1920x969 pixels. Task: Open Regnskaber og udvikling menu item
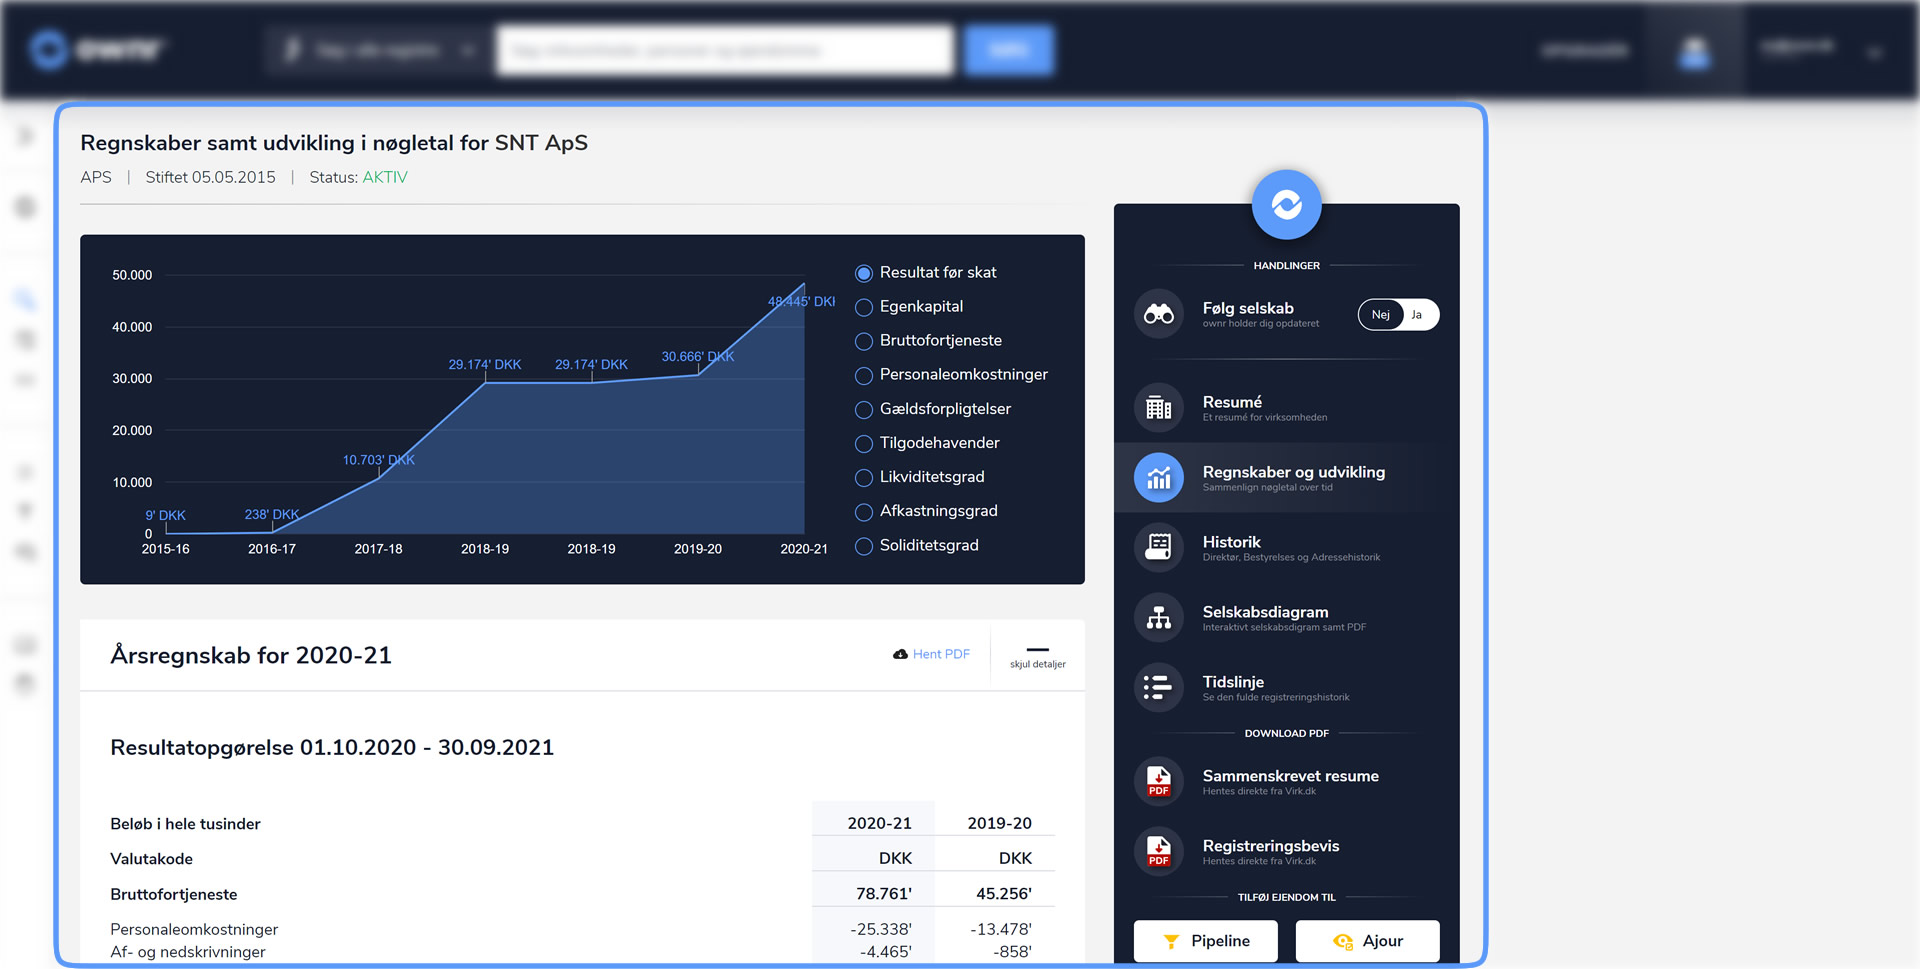click(1286, 478)
